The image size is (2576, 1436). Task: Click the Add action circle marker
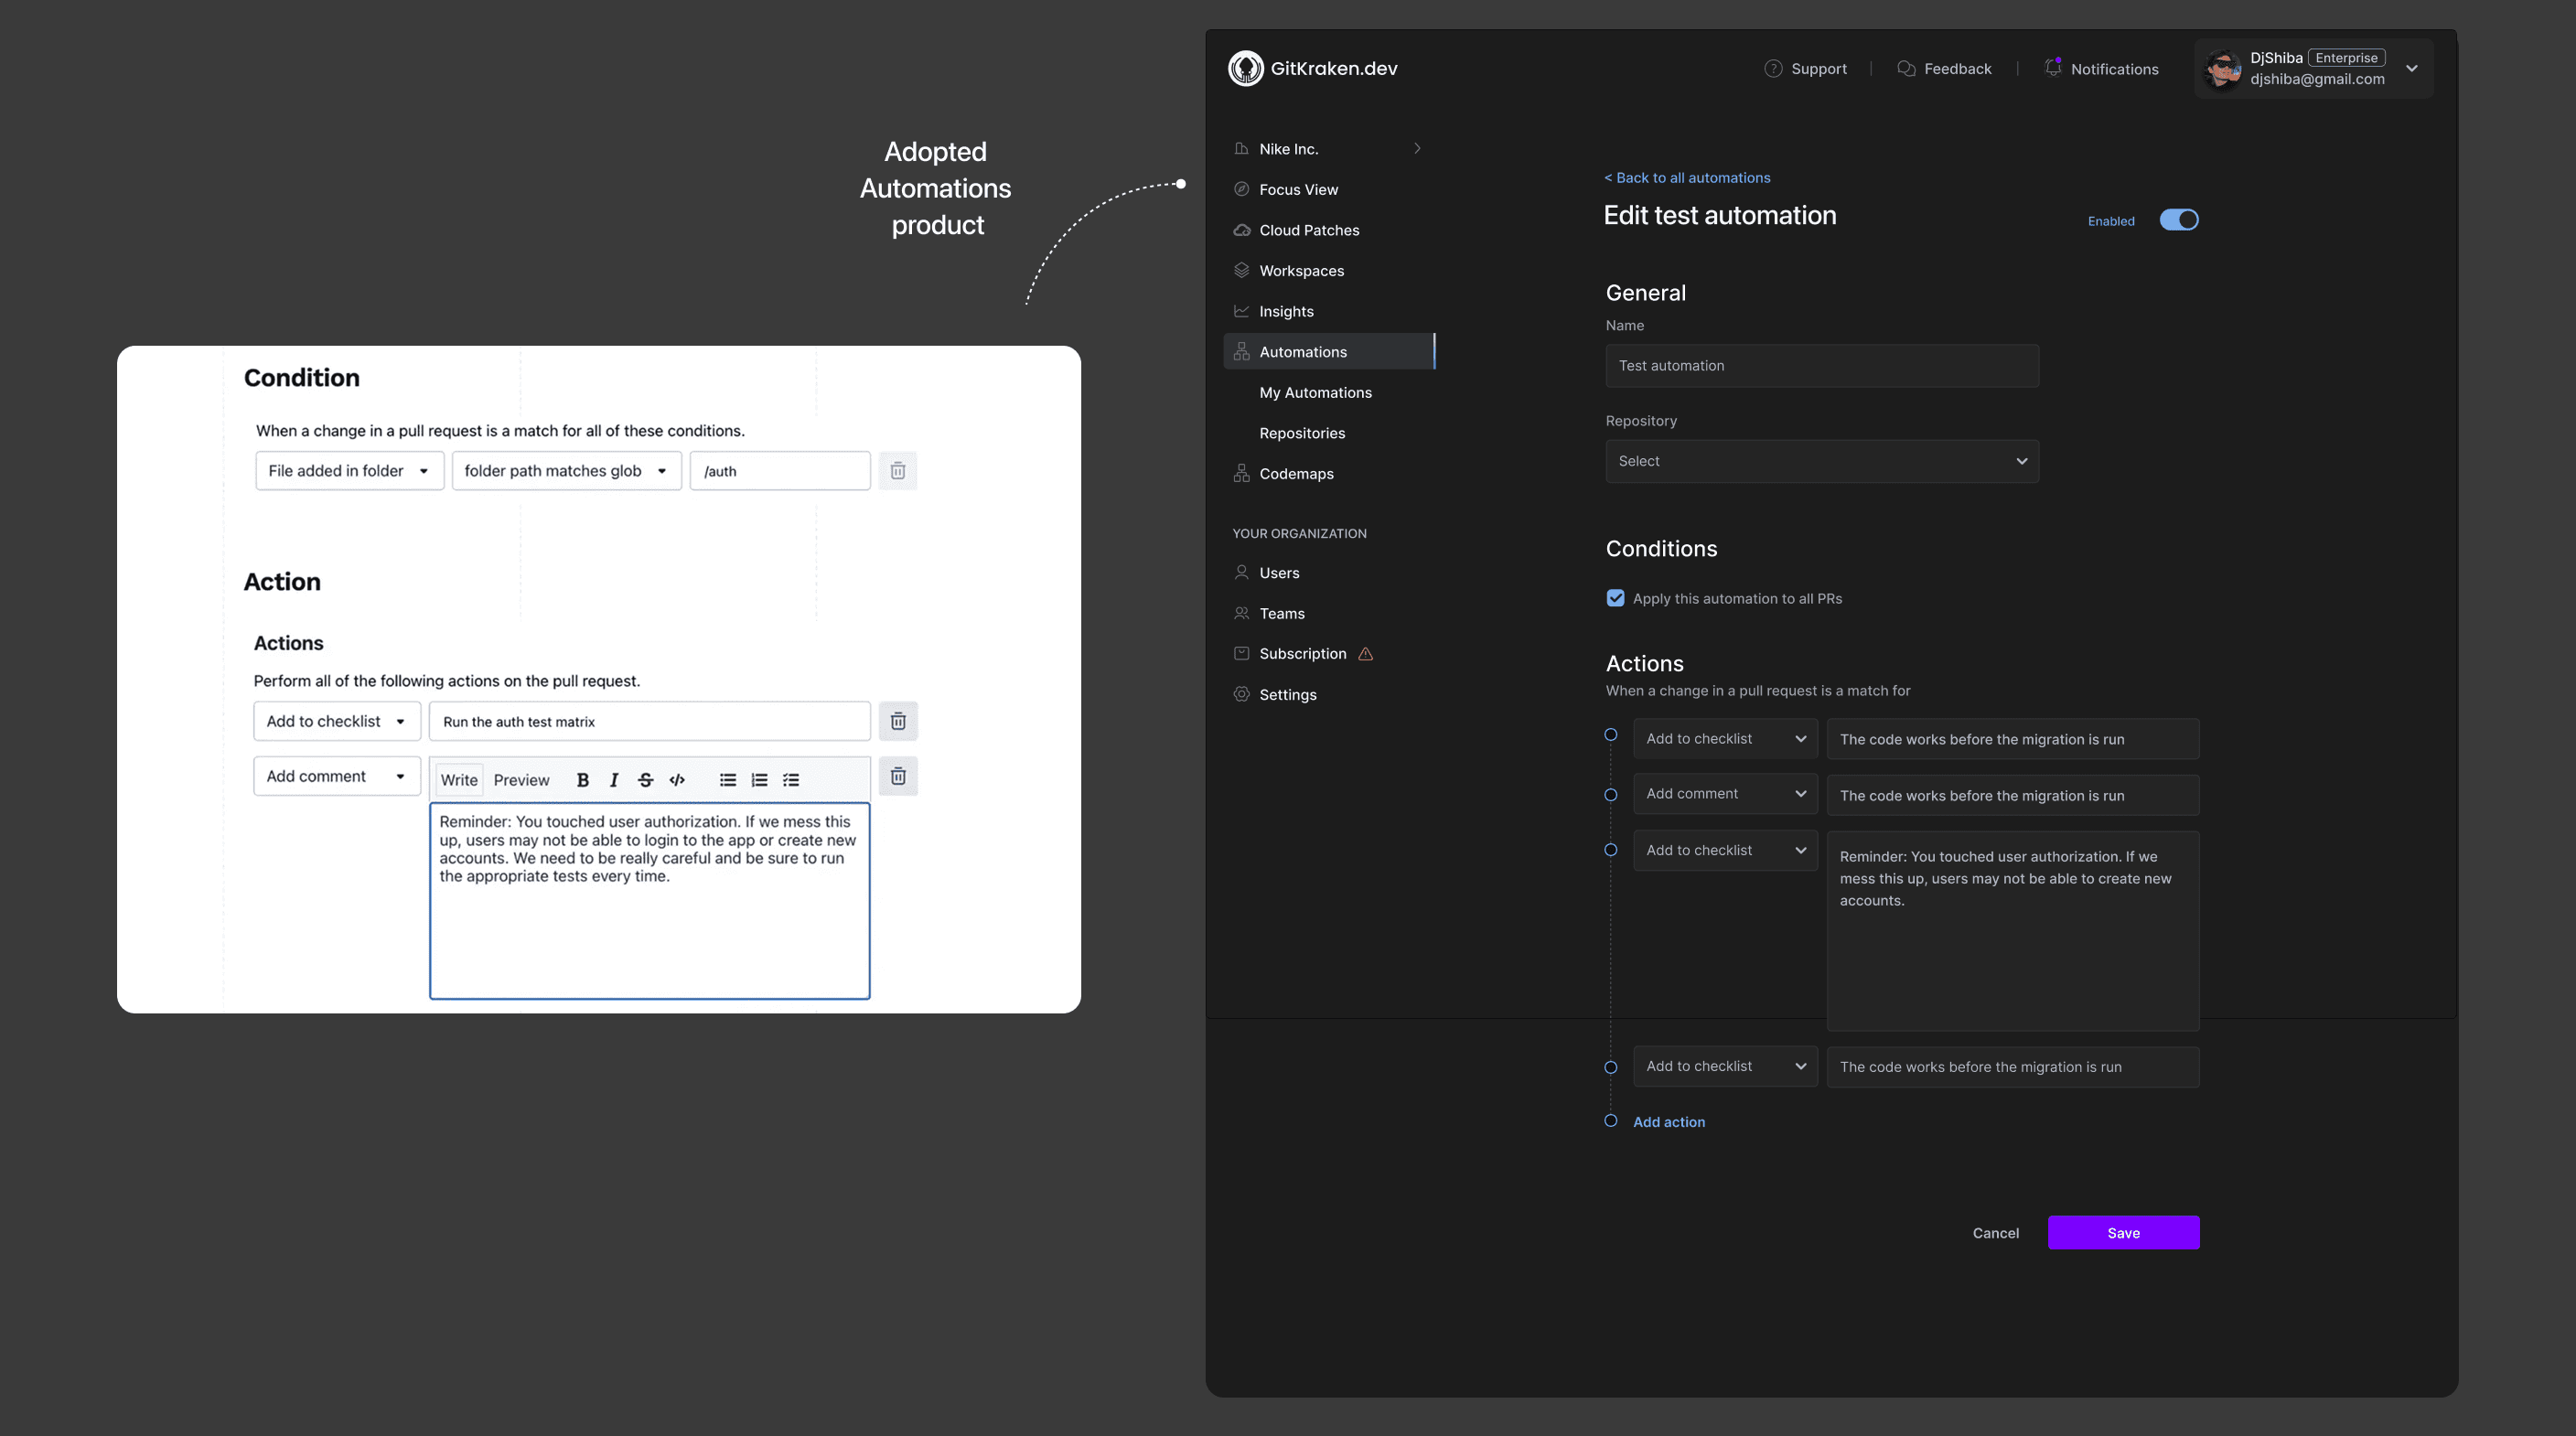1610,1121
